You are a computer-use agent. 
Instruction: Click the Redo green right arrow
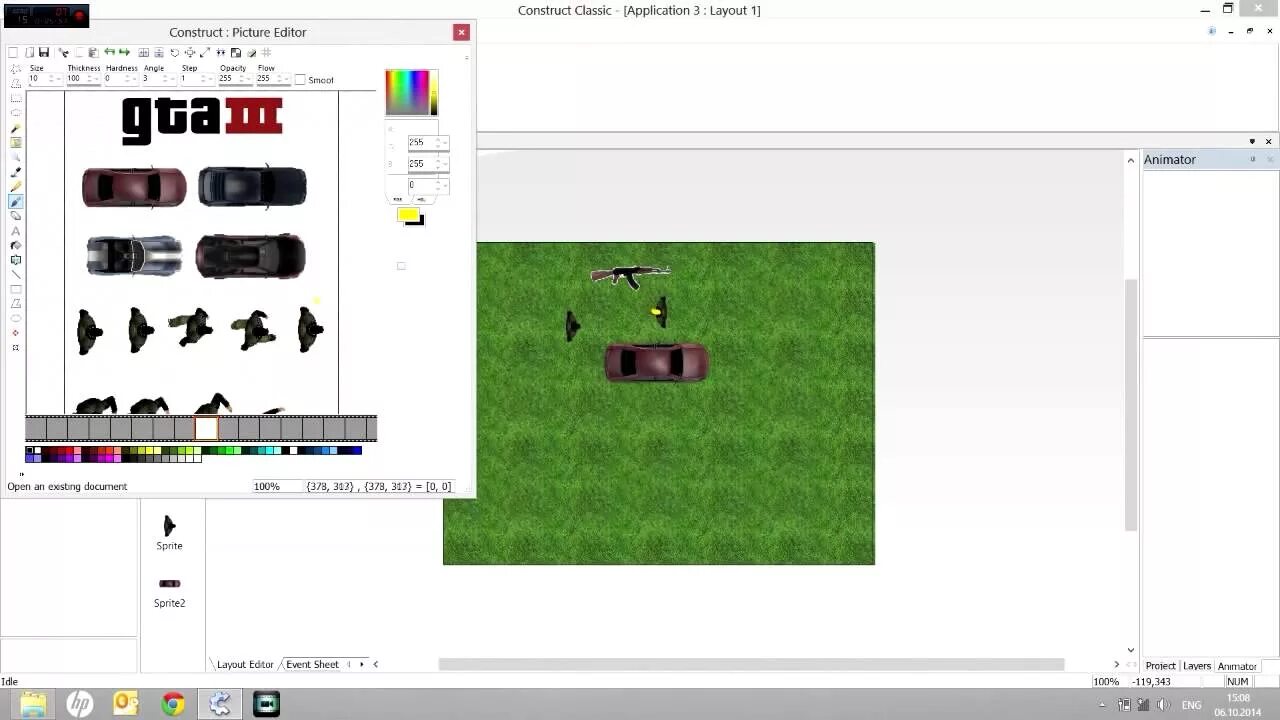[x=124, y=52]
